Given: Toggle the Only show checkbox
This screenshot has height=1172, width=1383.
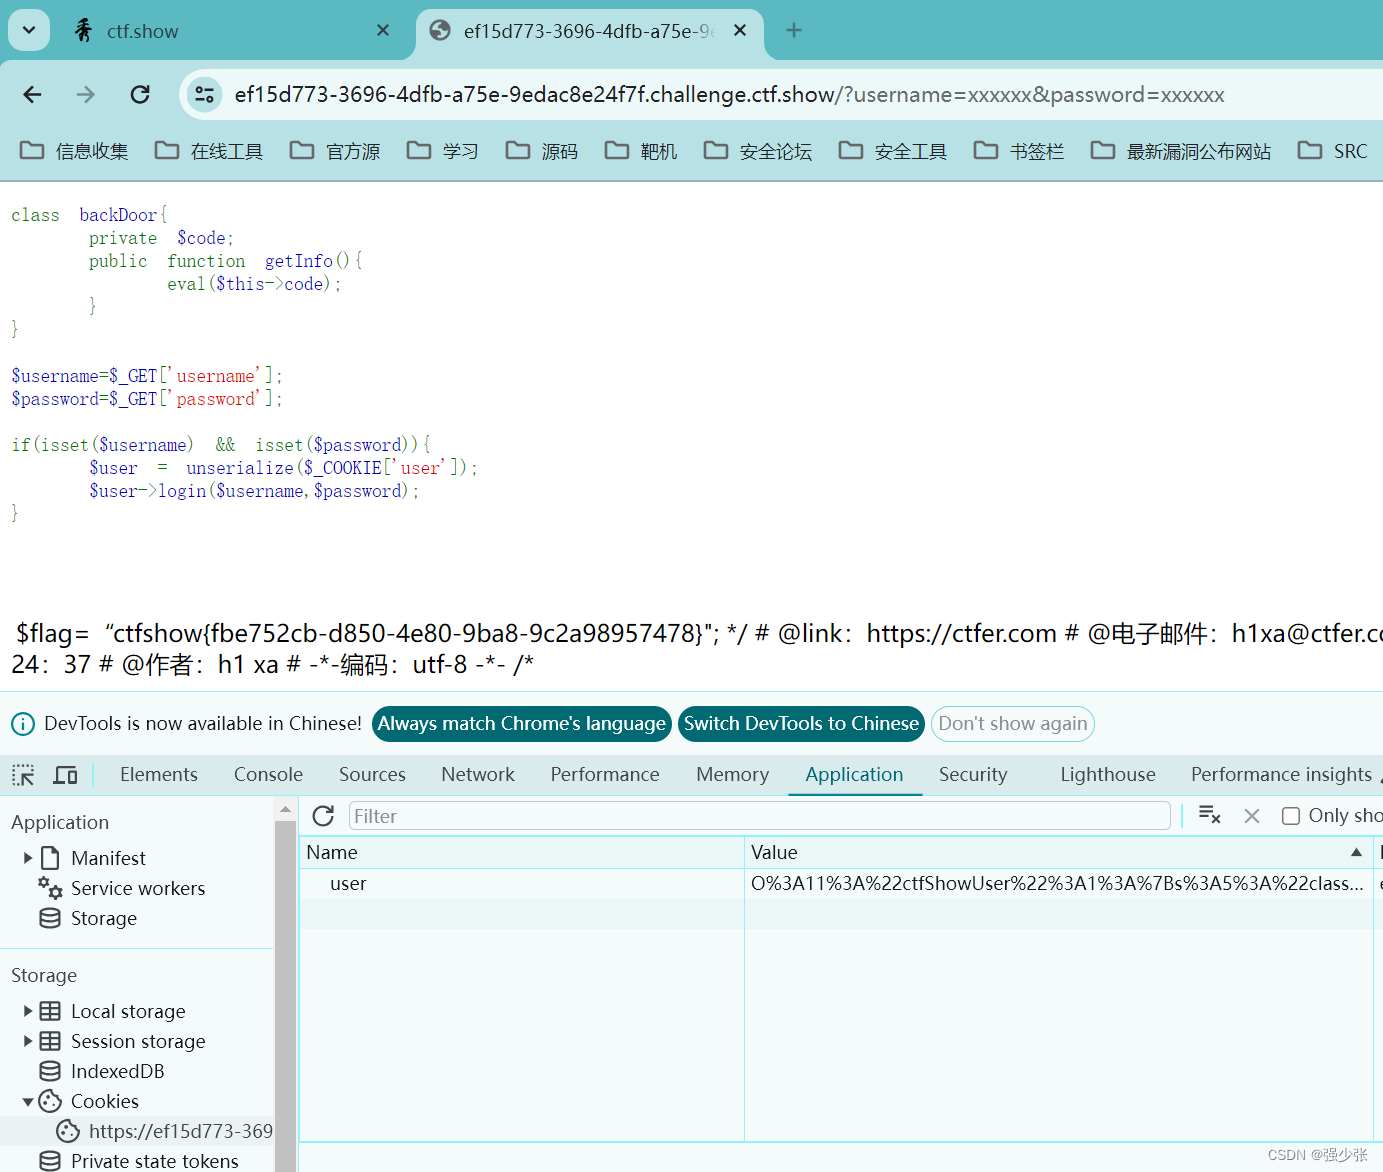Looking at the screenshot, I should 1291,816.
